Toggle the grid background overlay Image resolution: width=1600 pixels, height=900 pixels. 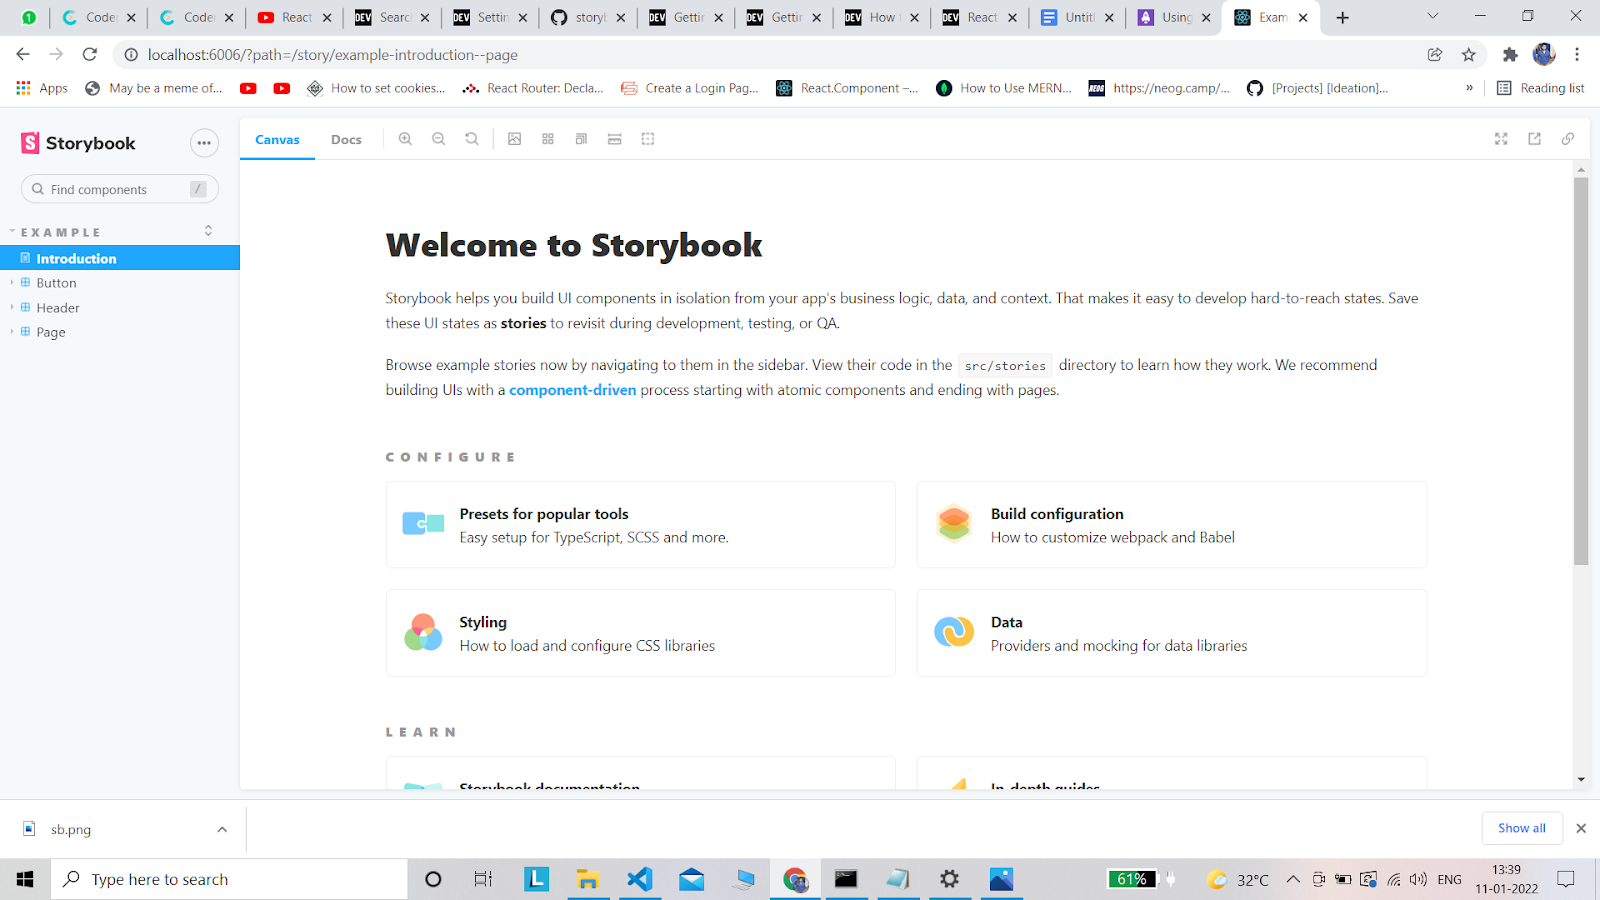coord(548,139)
